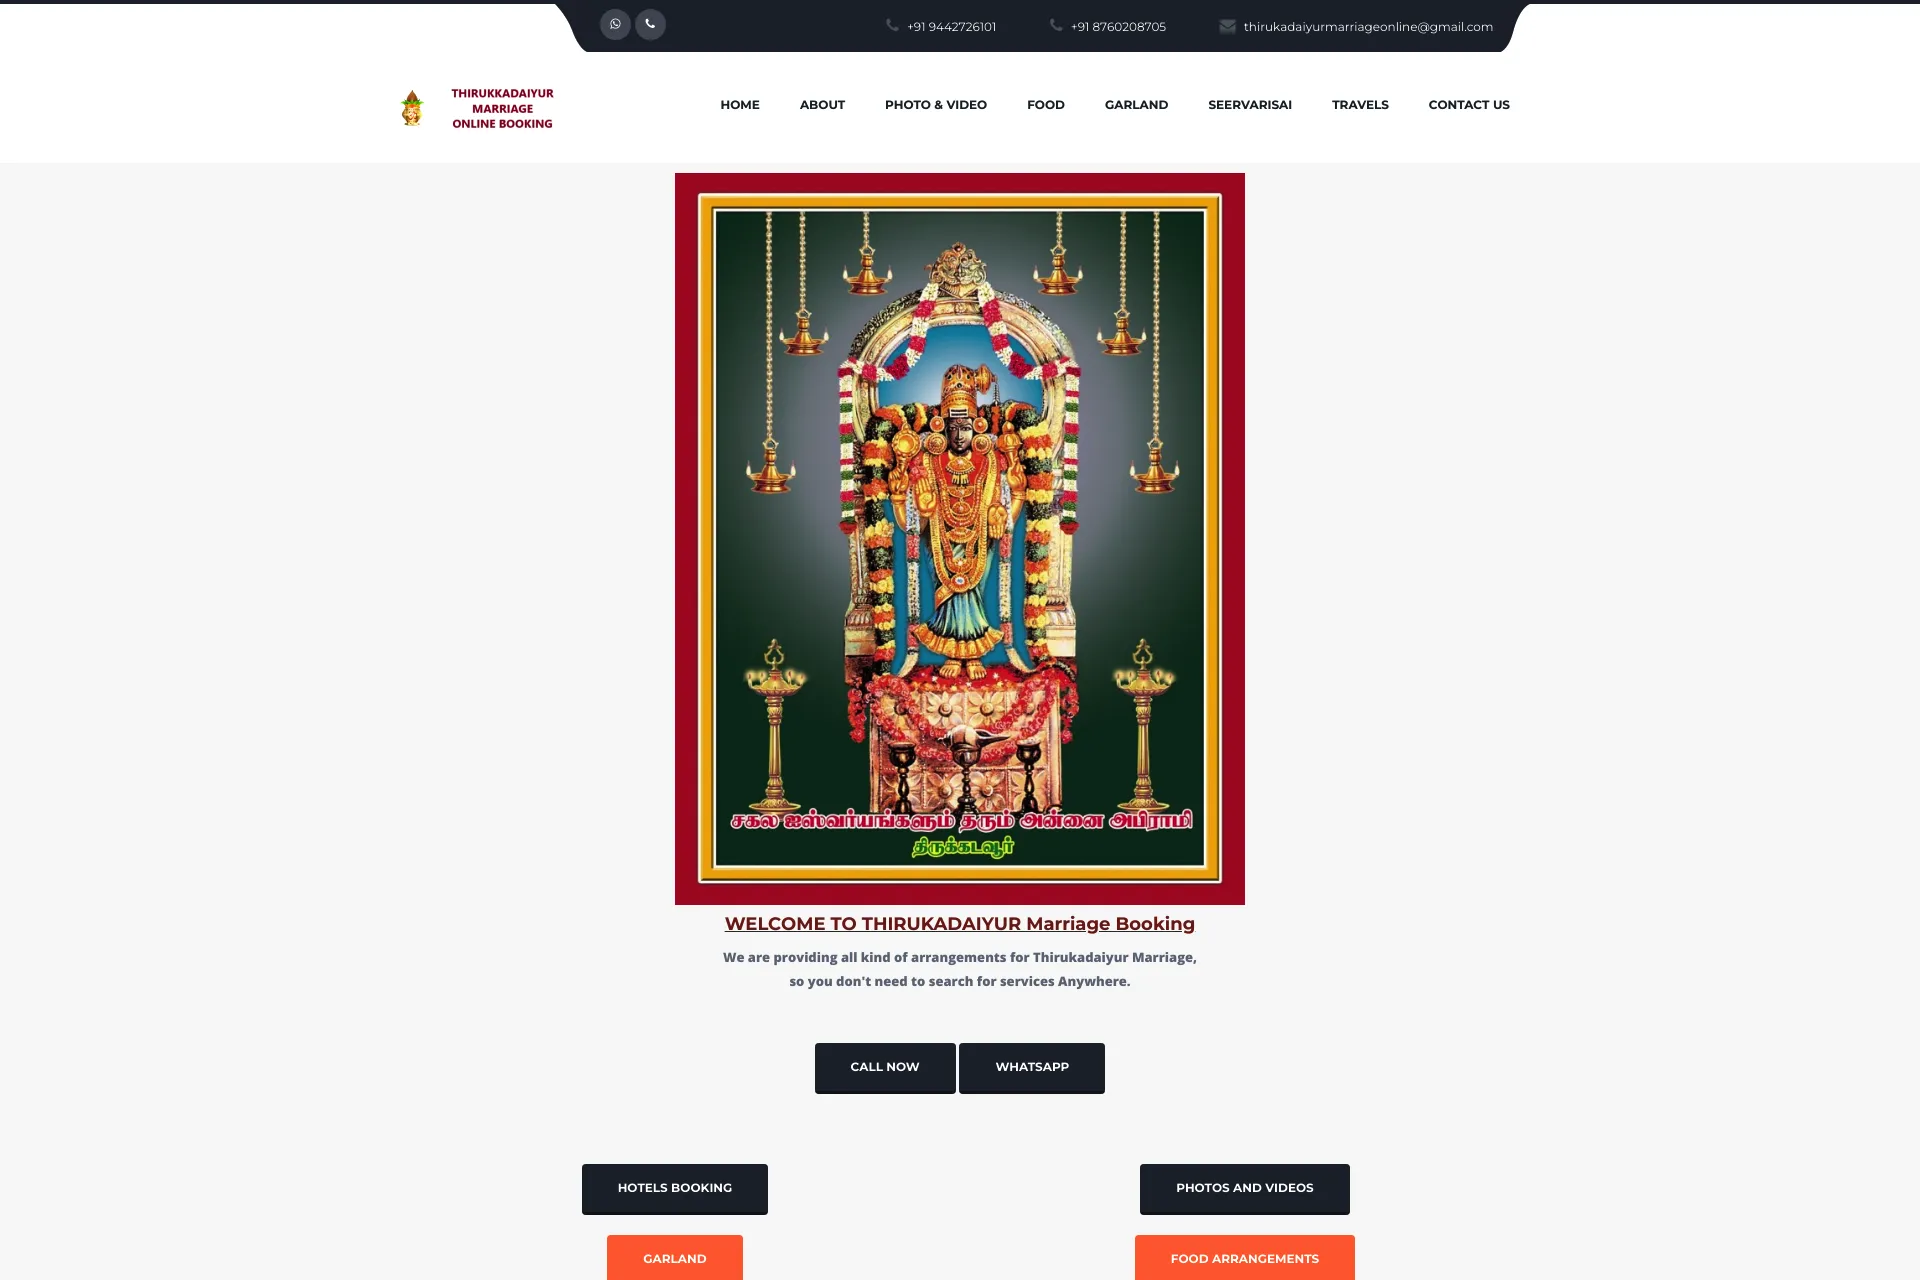The image size is (1920, 1280).
Task: Click the WhatsApp icon in header
Action: (x=614, y=24)
